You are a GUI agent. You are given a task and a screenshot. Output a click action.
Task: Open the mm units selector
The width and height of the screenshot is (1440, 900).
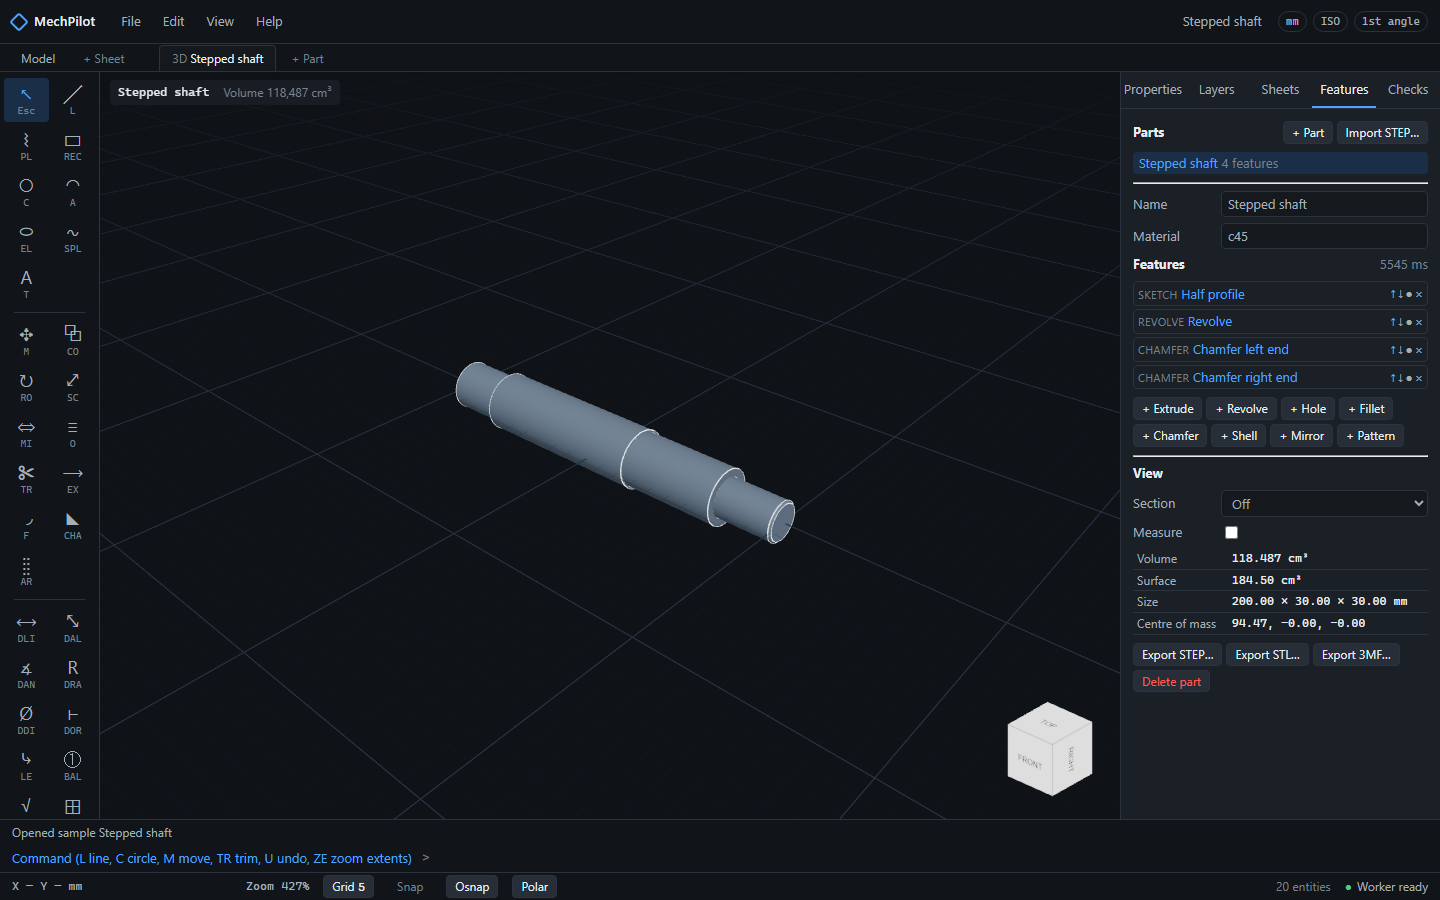1292,21
